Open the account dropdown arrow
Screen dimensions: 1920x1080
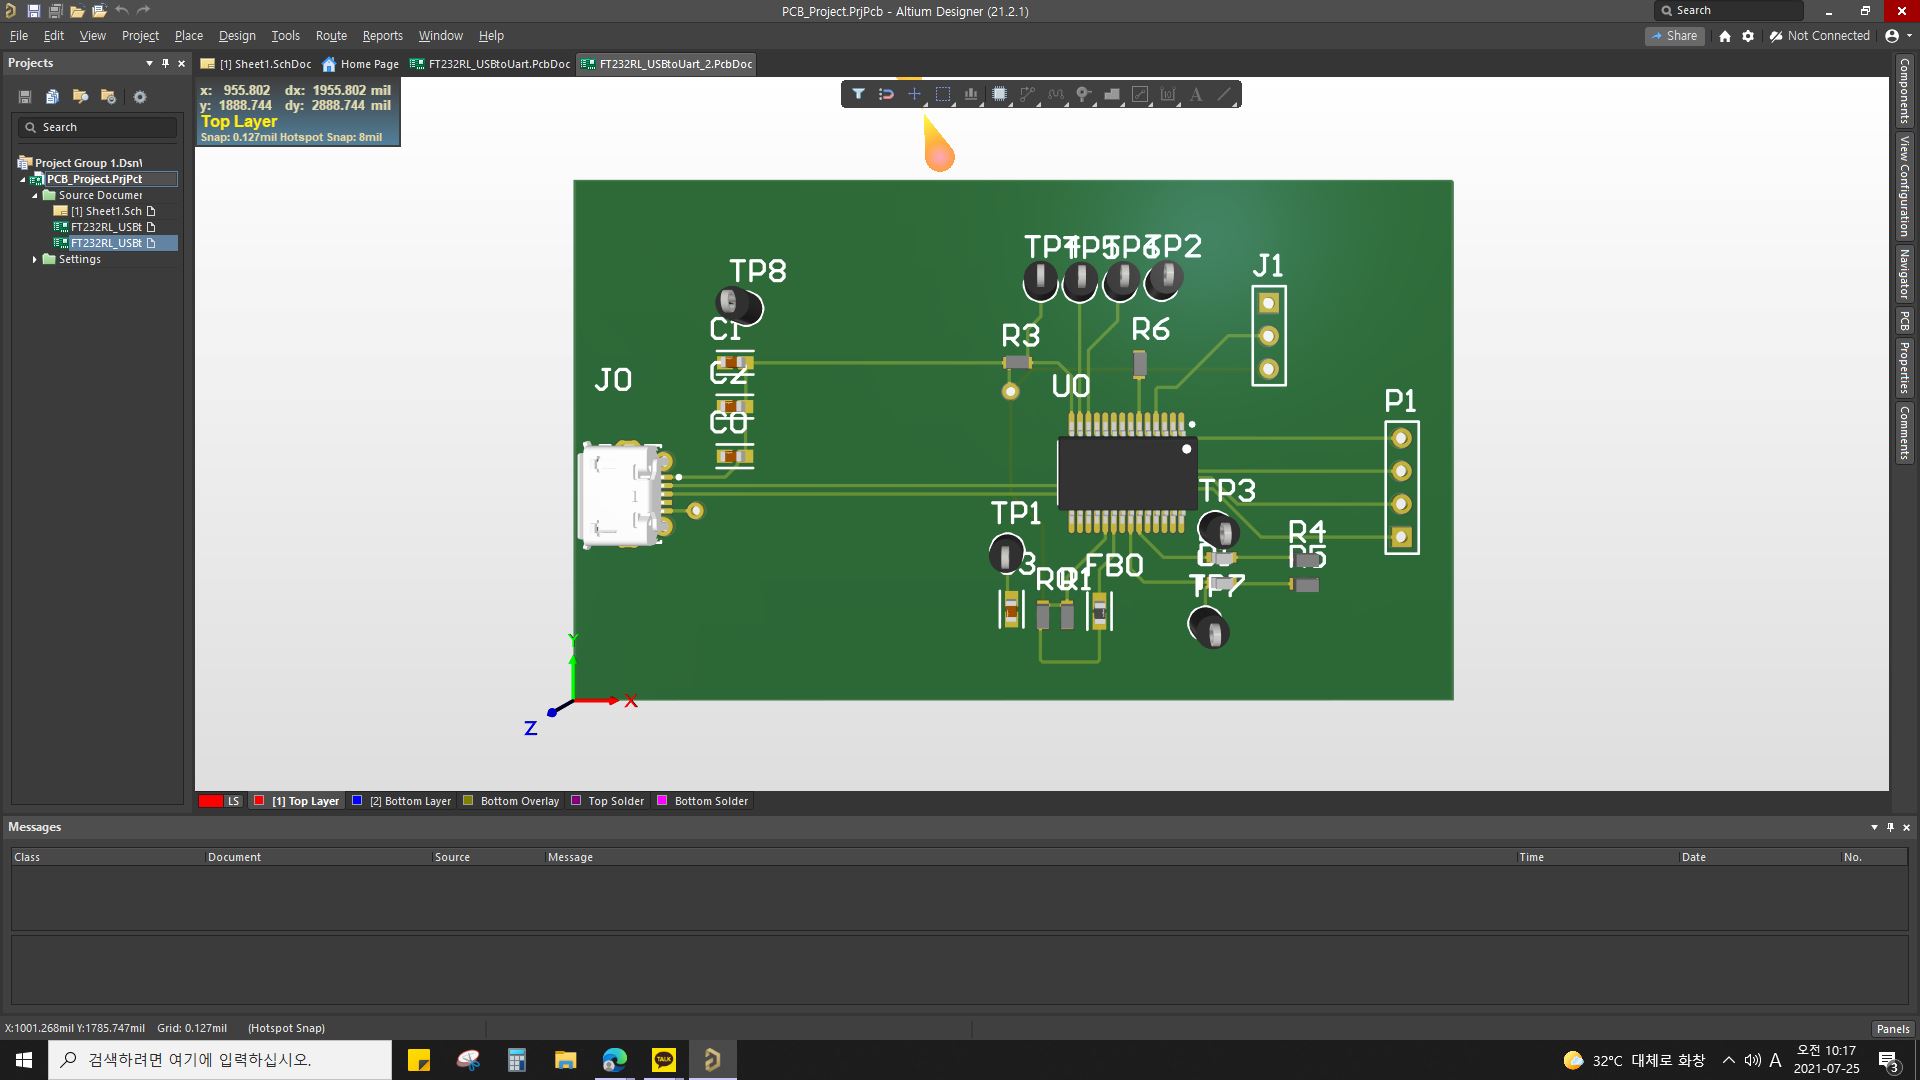click(x=1909, y=36)
